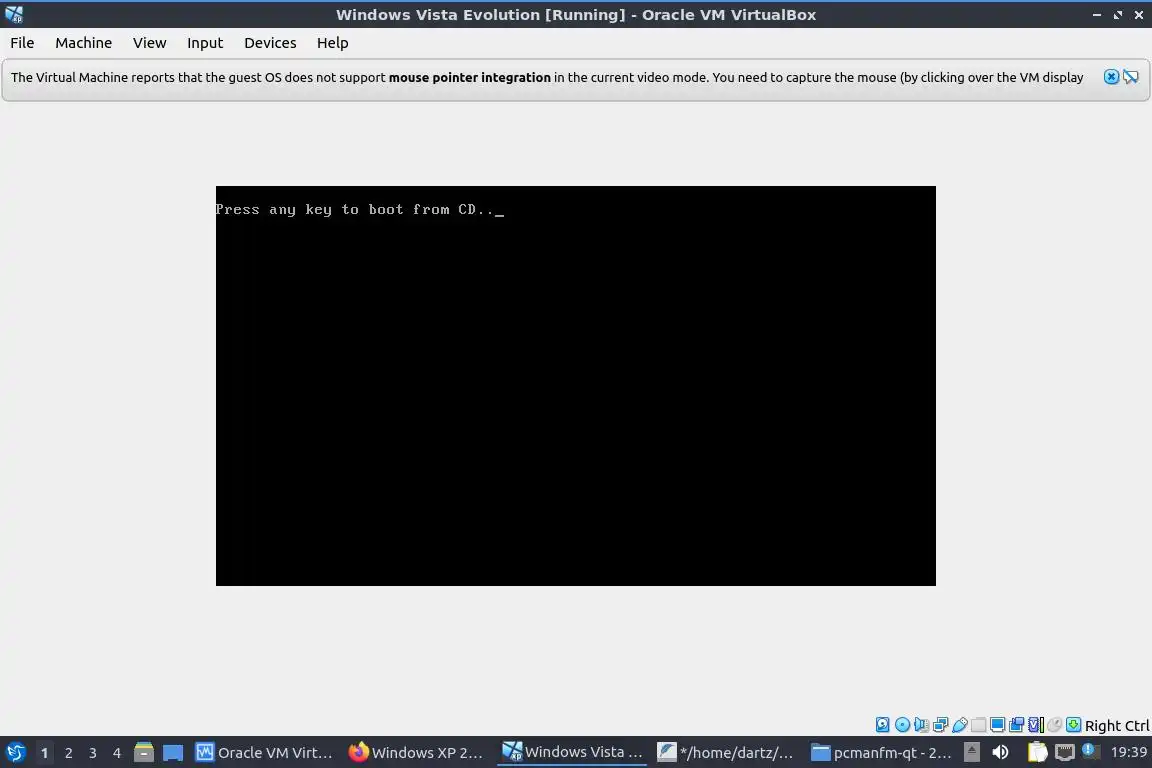The height and width of the screenshot is (768, 1152).
Task: Open the volume control in system tray
Action: click(1000, 753)
